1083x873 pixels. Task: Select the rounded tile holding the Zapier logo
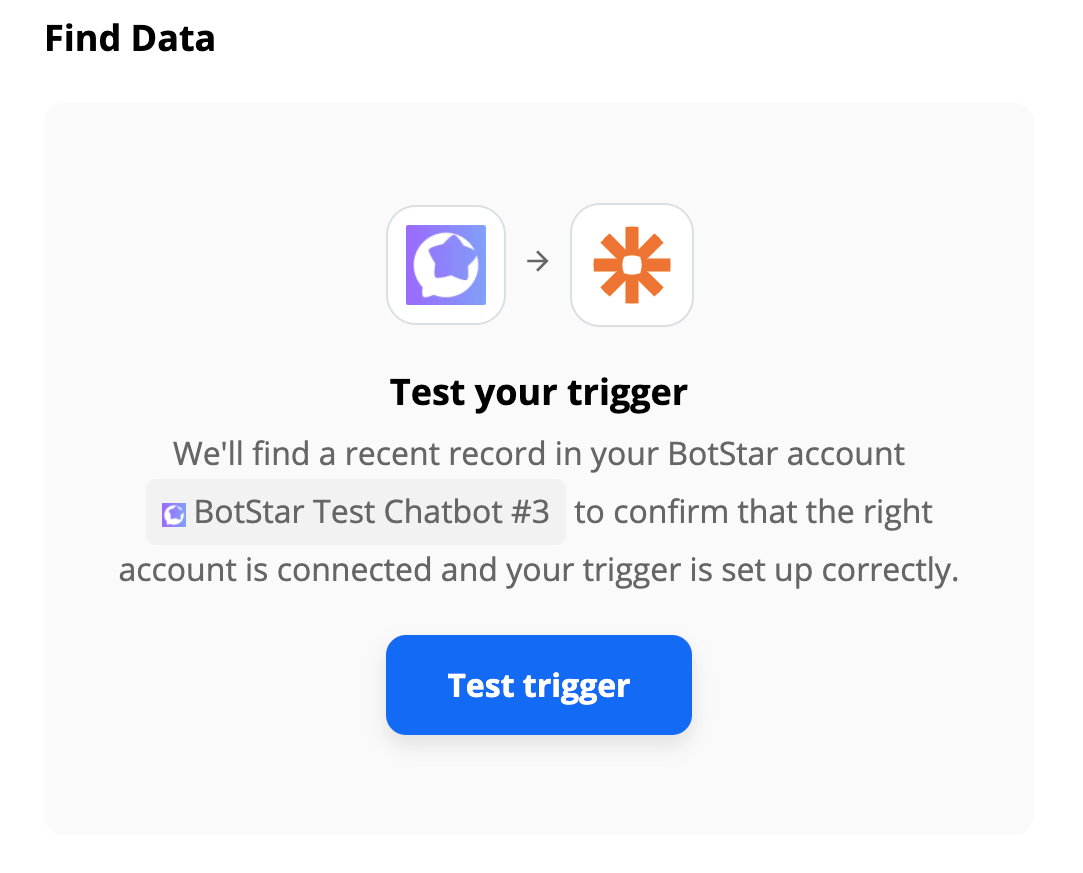(x=632, y=265)
